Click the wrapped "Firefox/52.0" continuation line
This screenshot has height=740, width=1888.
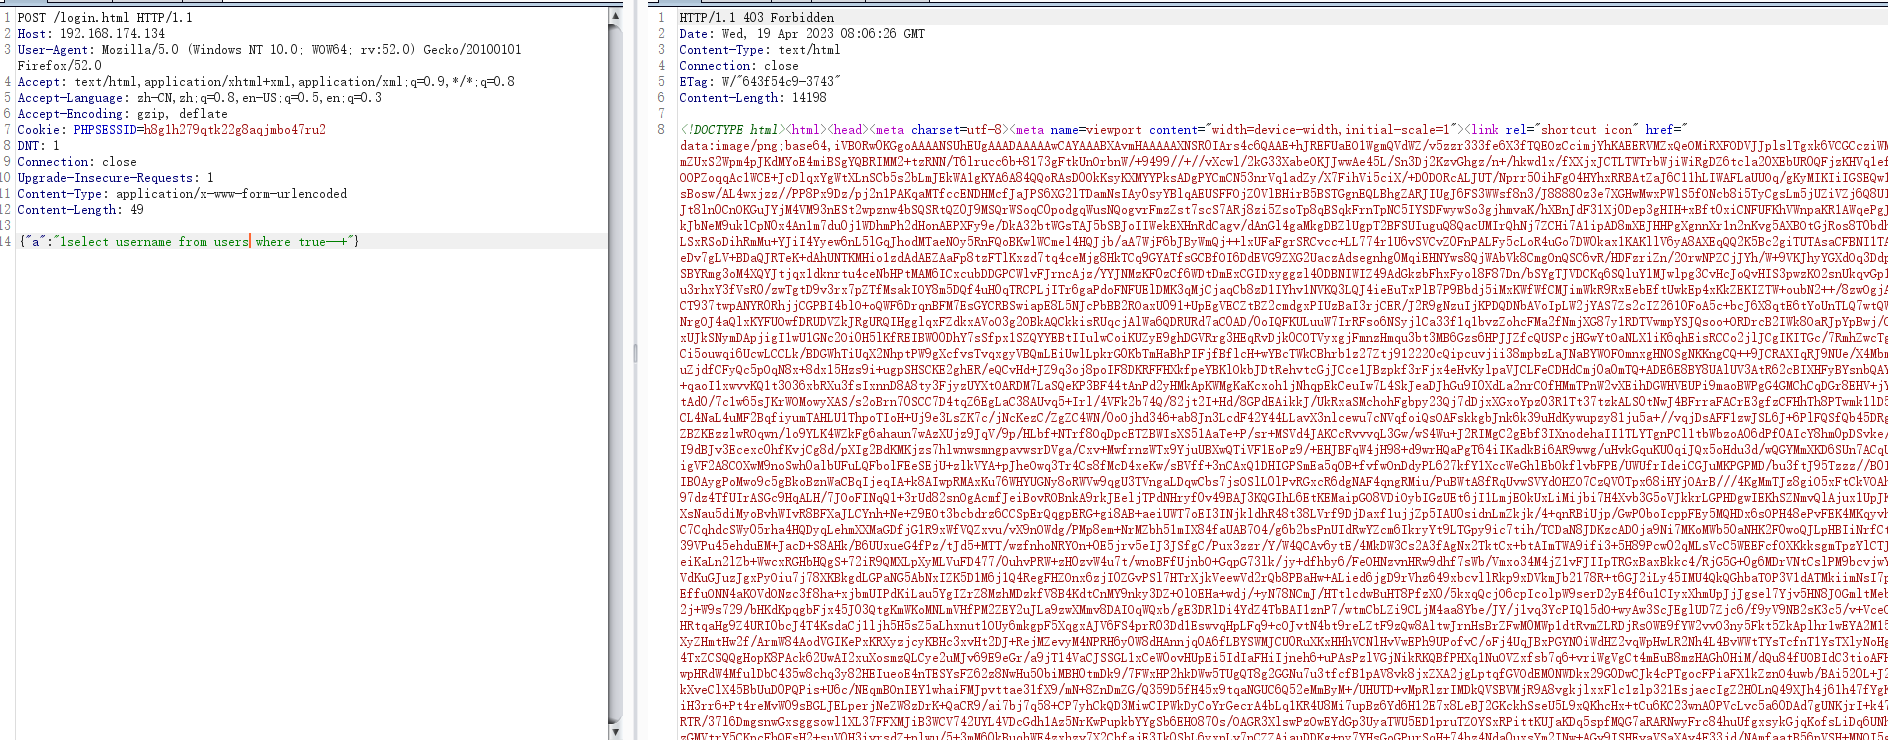point(59,65)
